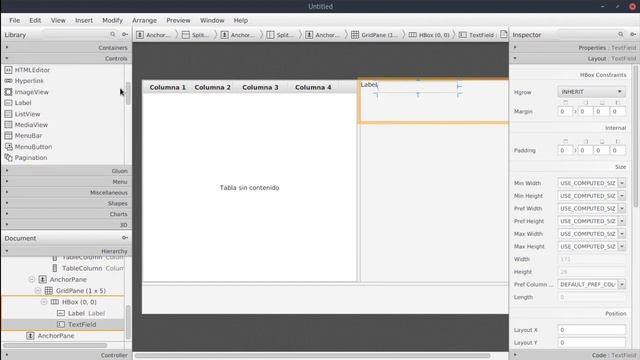Collapse the GridPane (1 x 5) node
Image resolution: width=640 pixels, height=360 pixels.
pyautogui.click(x=38, y=291)
